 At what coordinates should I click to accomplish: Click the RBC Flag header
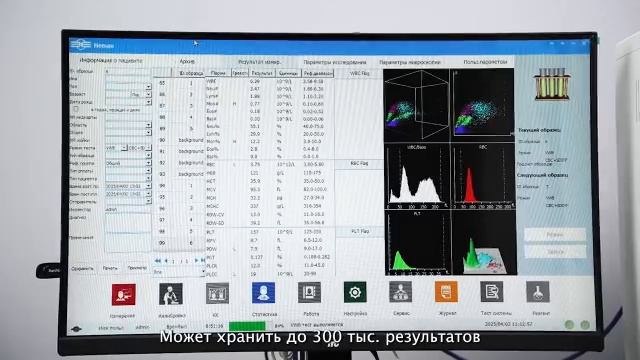[x=359, y=163]
